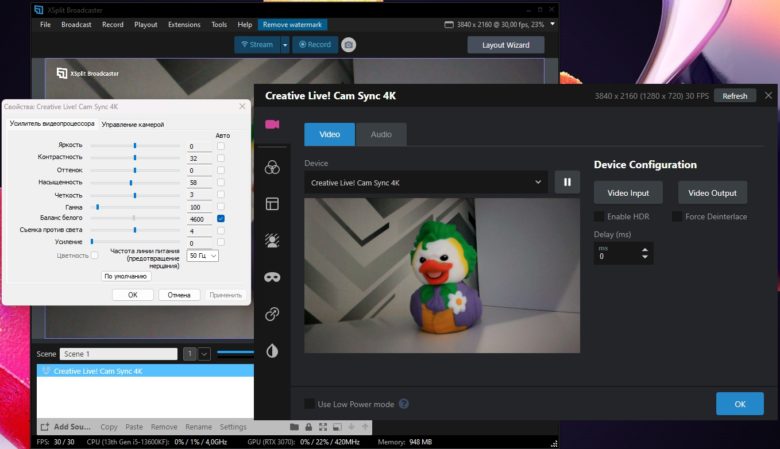This screenshot has width=780, height=449.
Task: Open the half-filled droplet icon in sidebar
Action: (x=272, y=351)
